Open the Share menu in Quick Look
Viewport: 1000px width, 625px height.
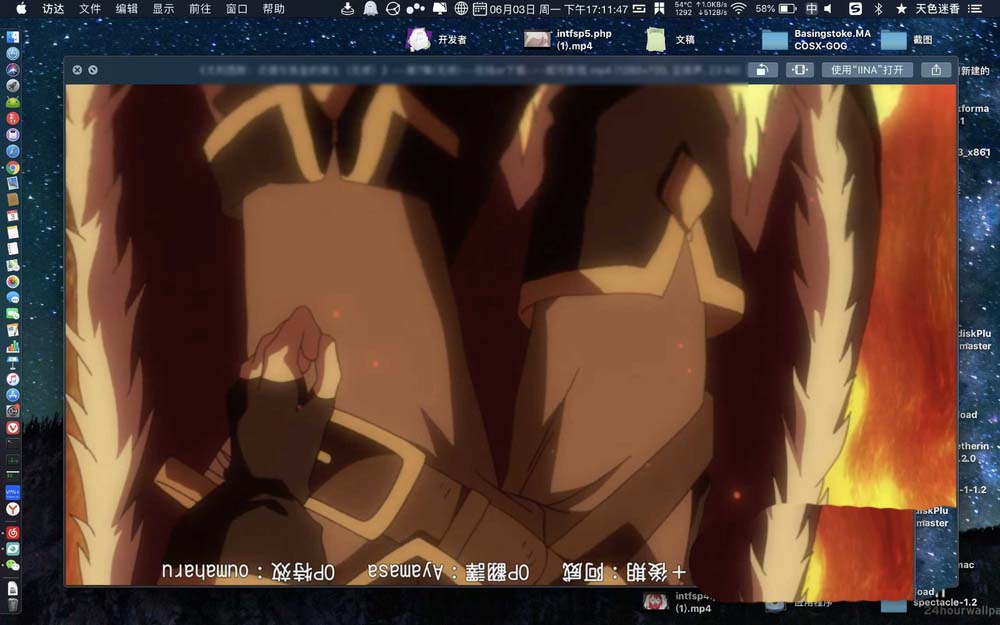click(x=936, y=70)
